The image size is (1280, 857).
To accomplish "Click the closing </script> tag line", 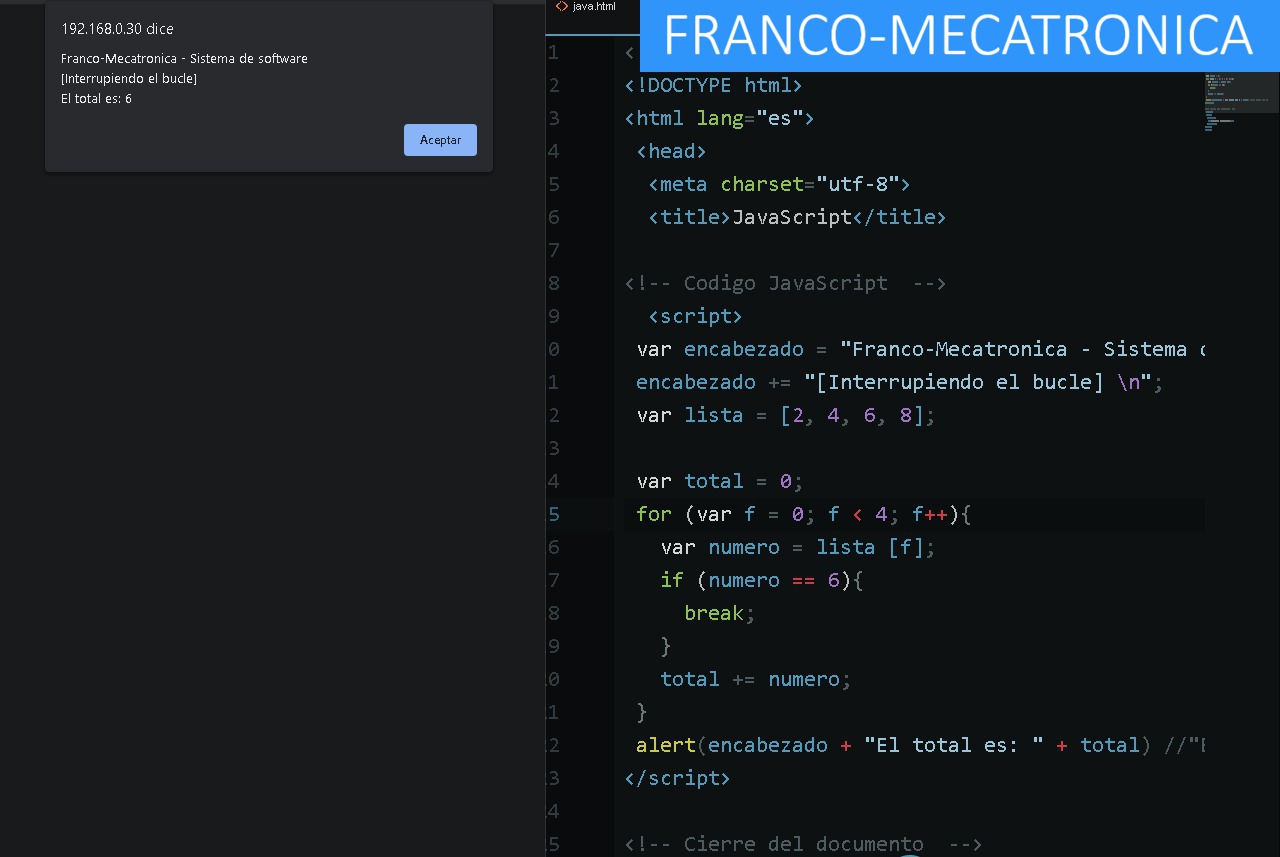I will (677, 778).
